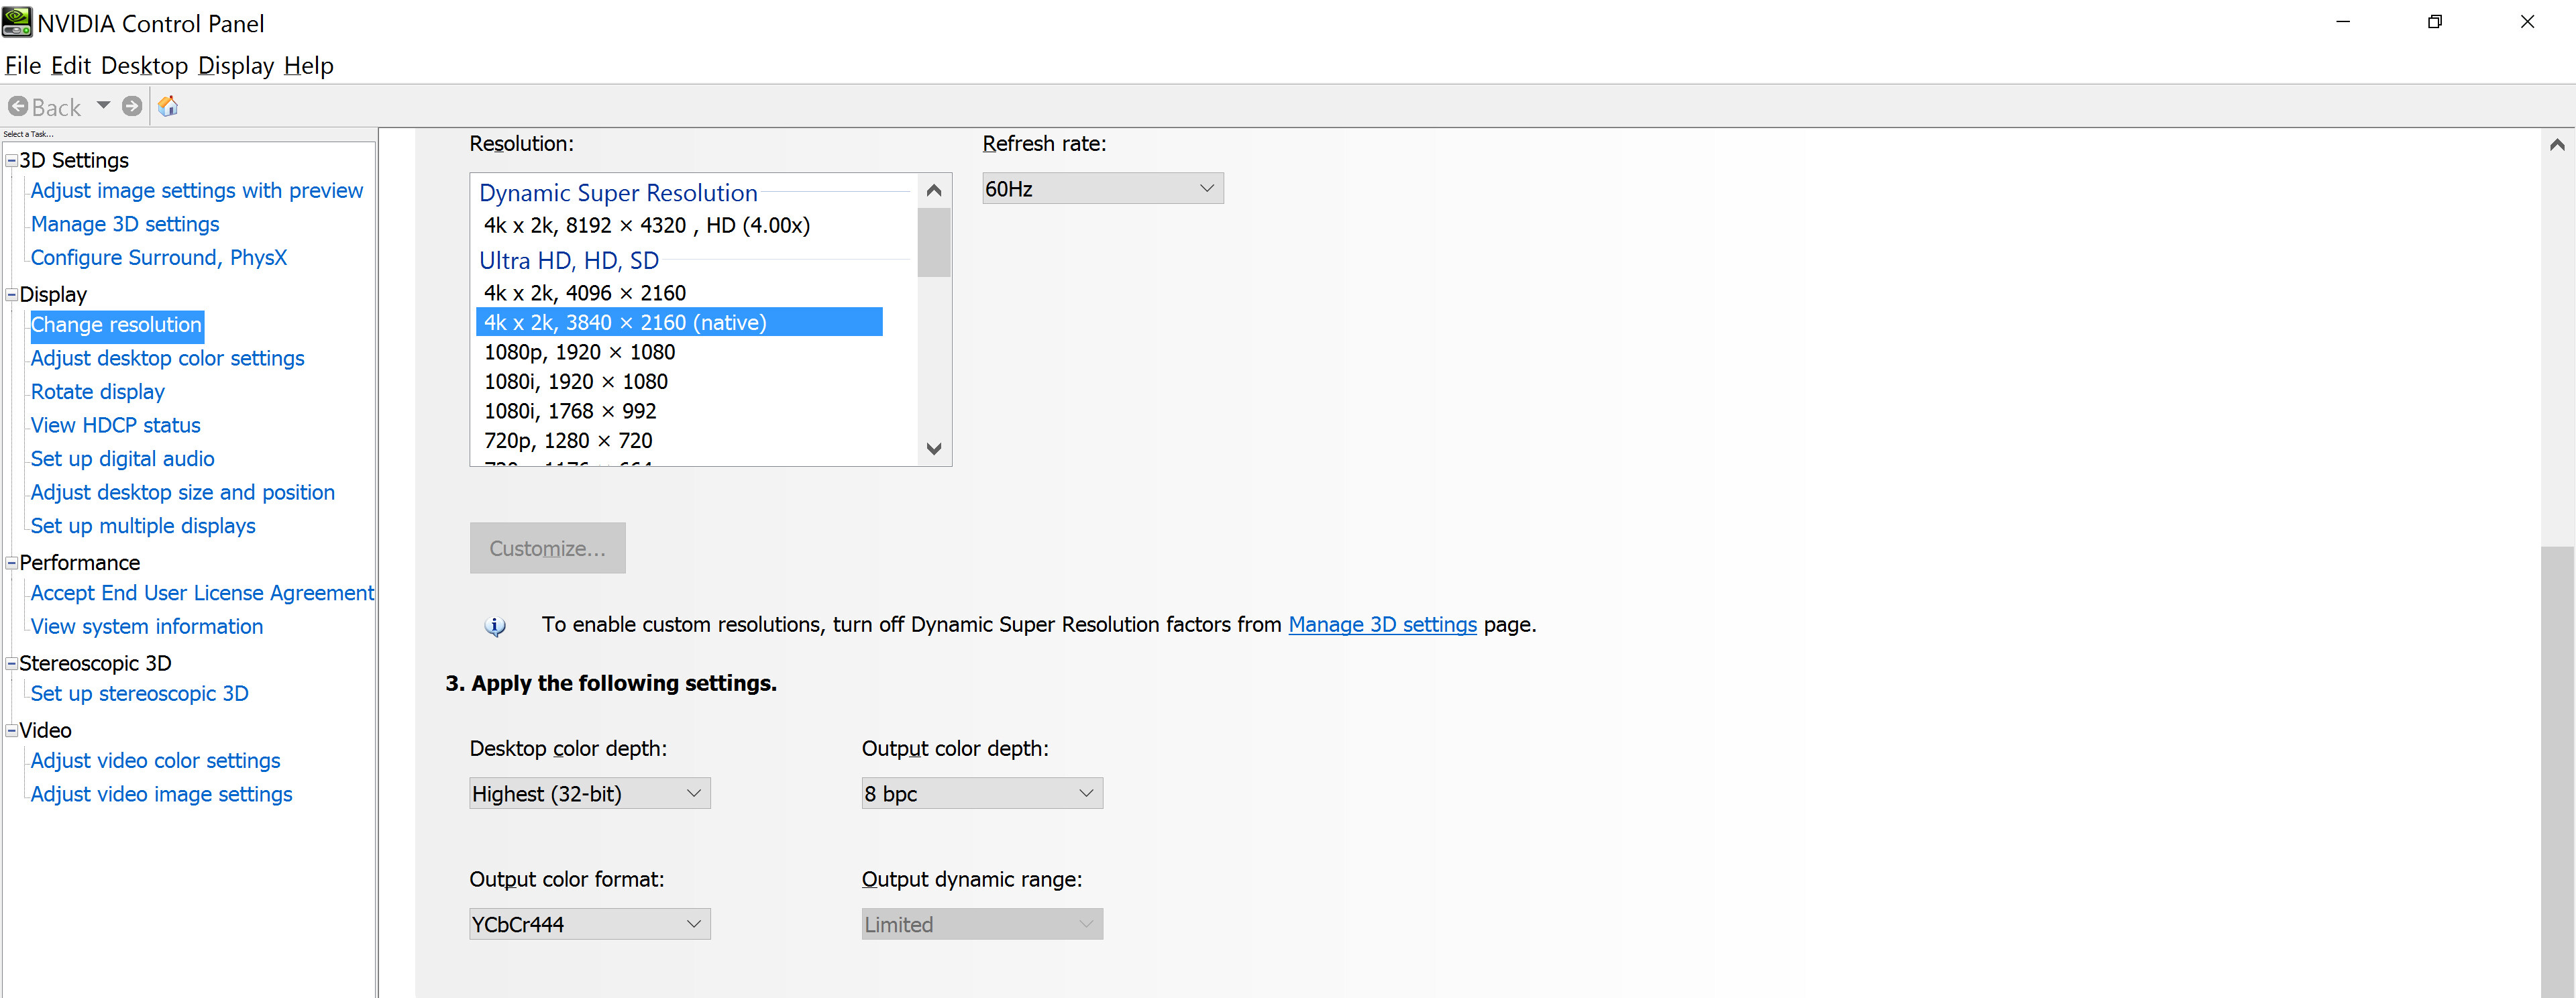The width and height of the screenshot is (2576, 998).
Task: Click the NVIDIA Control Panel title icon
Action: [x=17, y=22]
